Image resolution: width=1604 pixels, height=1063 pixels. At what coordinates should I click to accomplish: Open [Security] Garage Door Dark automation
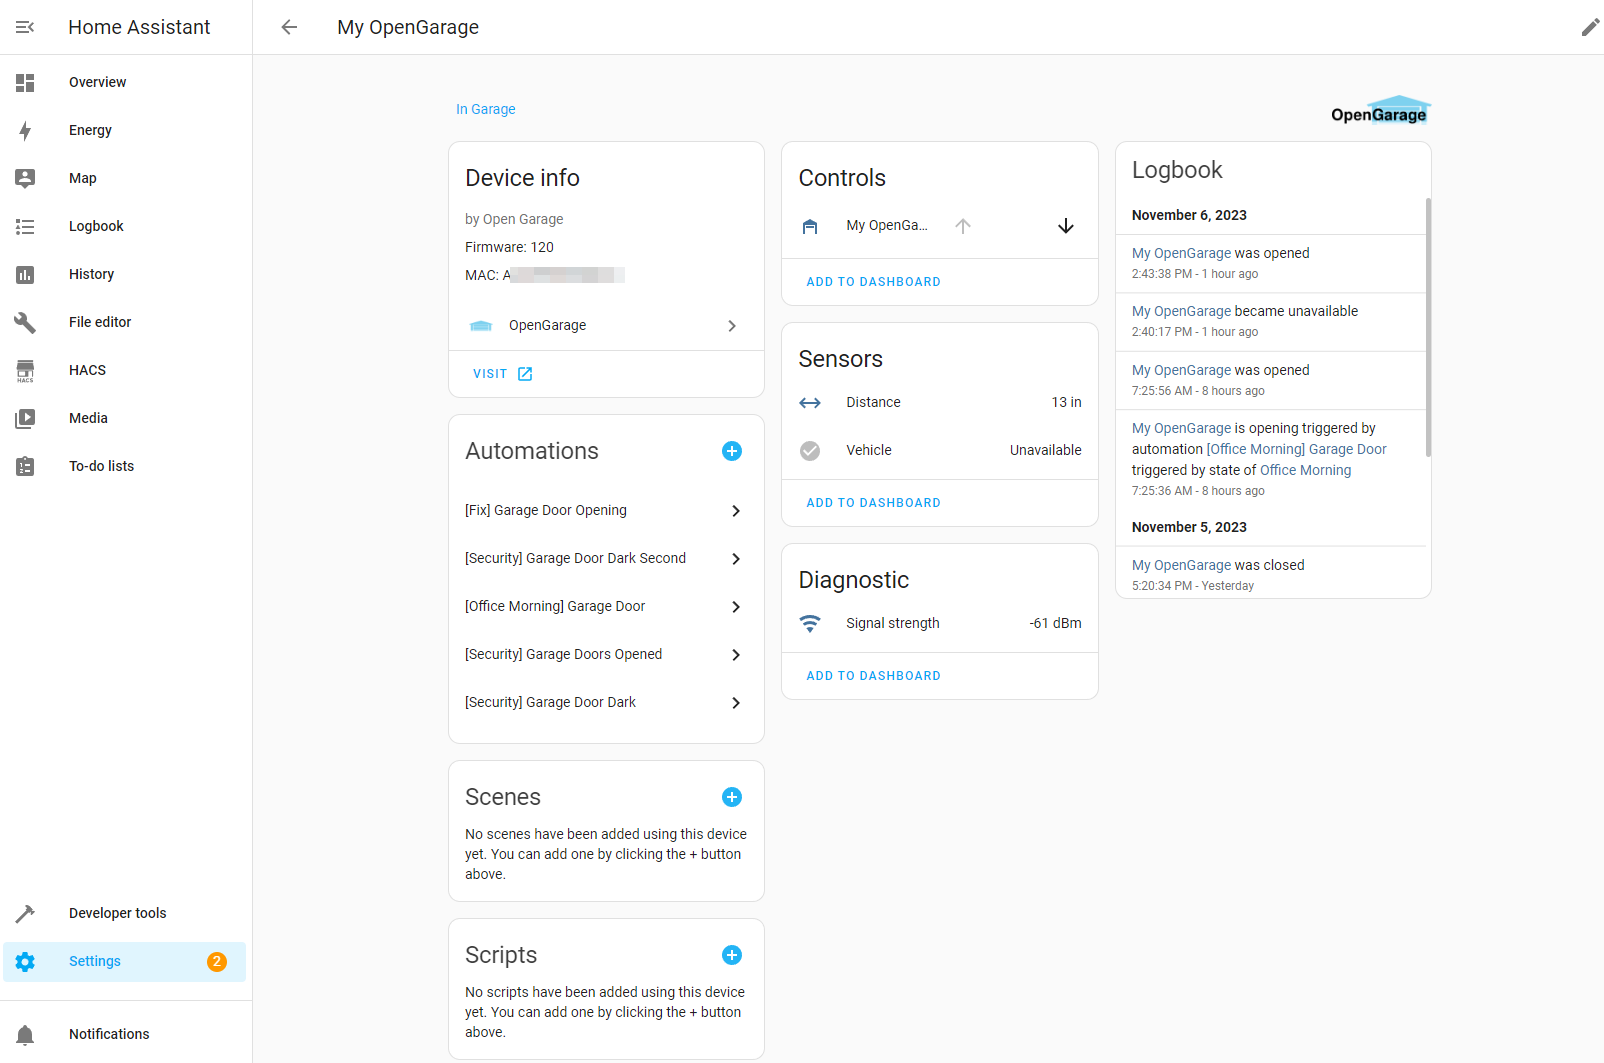point(606,702)
